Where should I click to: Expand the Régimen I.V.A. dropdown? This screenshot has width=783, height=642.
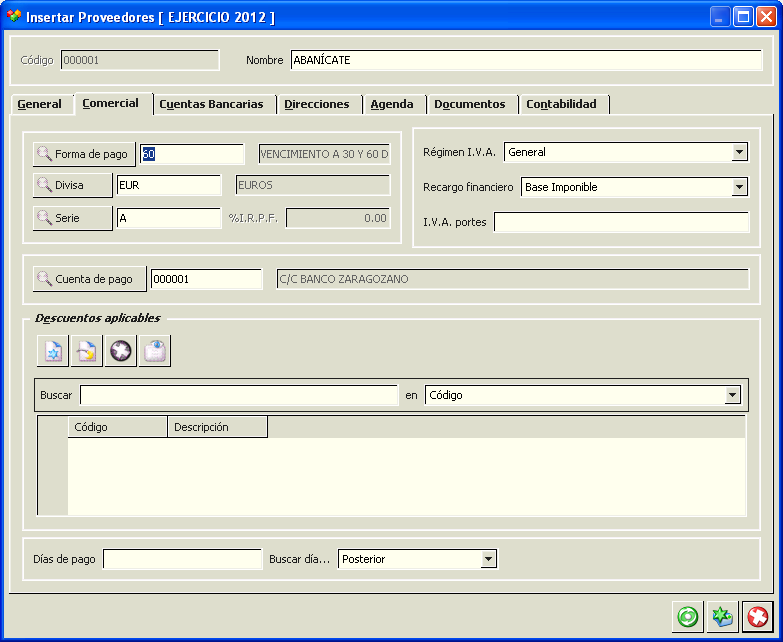739,152
